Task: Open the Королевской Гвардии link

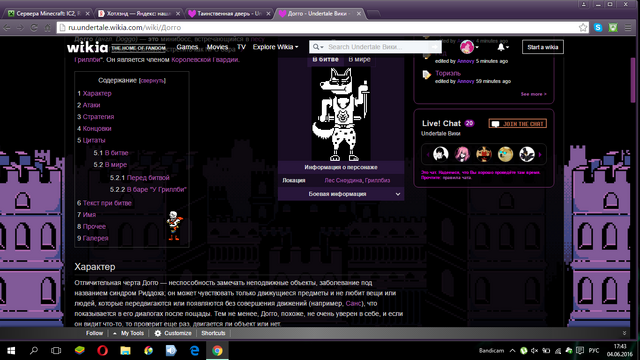Action: point(205,60)
